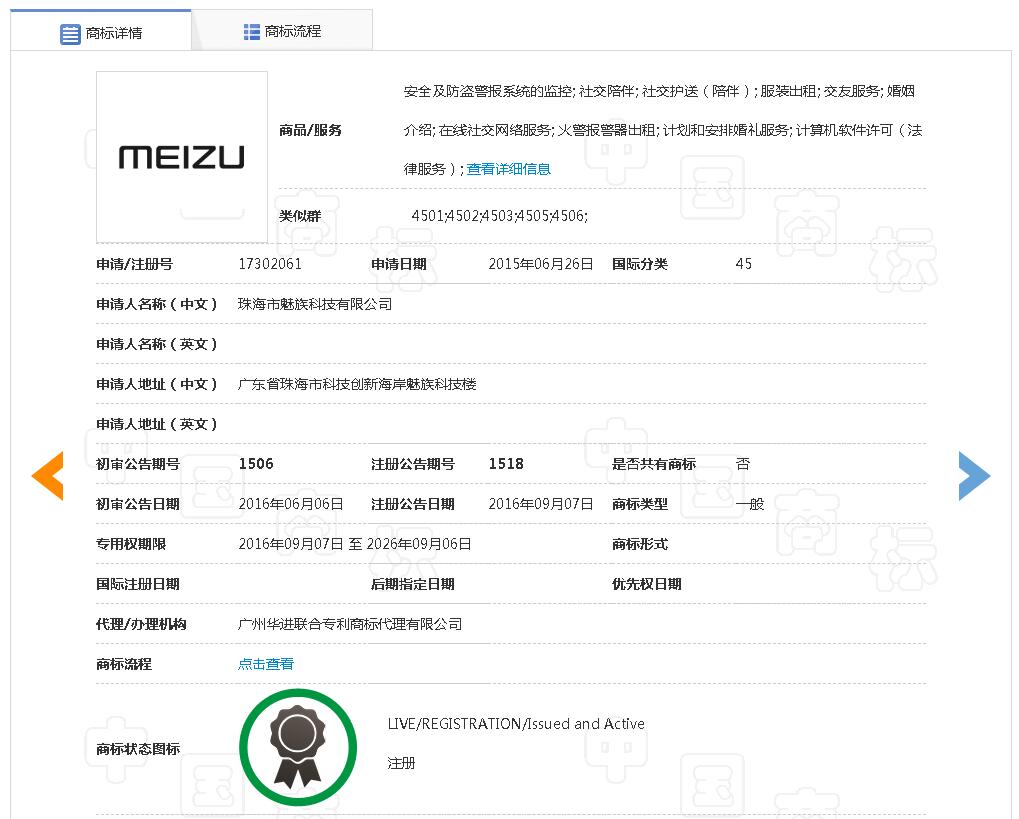Go to next trademark with blue arrow
The width and height of the screenshot is (1019, 819).
(x=974, y=476)
